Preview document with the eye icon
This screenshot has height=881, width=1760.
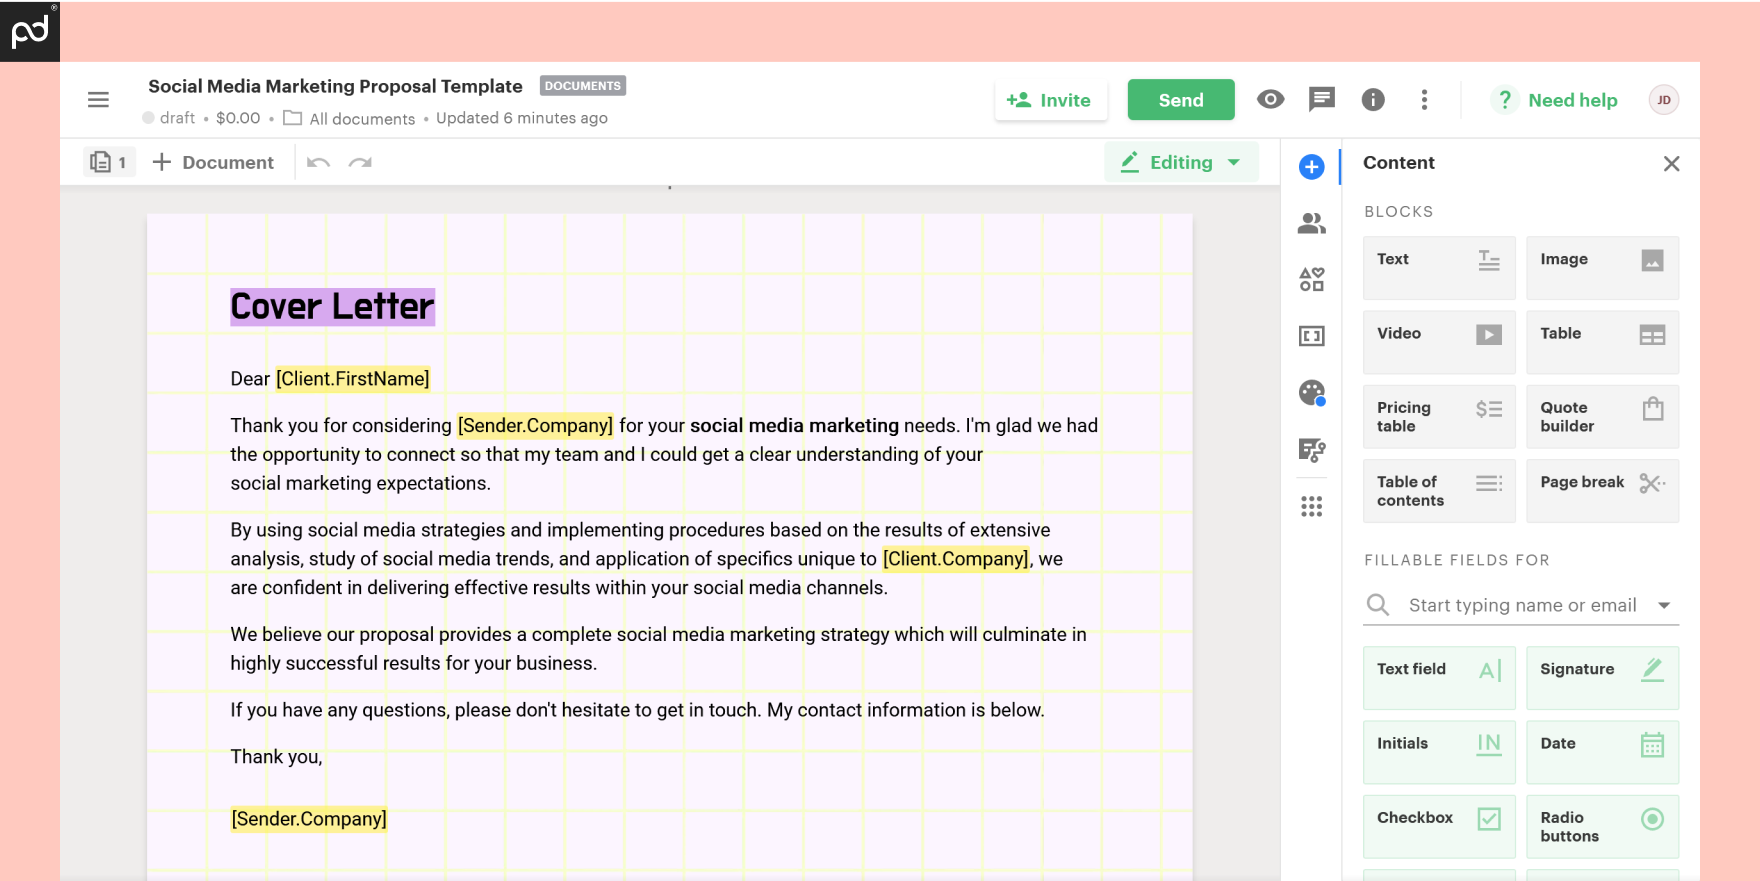(x=1270, y=99)
